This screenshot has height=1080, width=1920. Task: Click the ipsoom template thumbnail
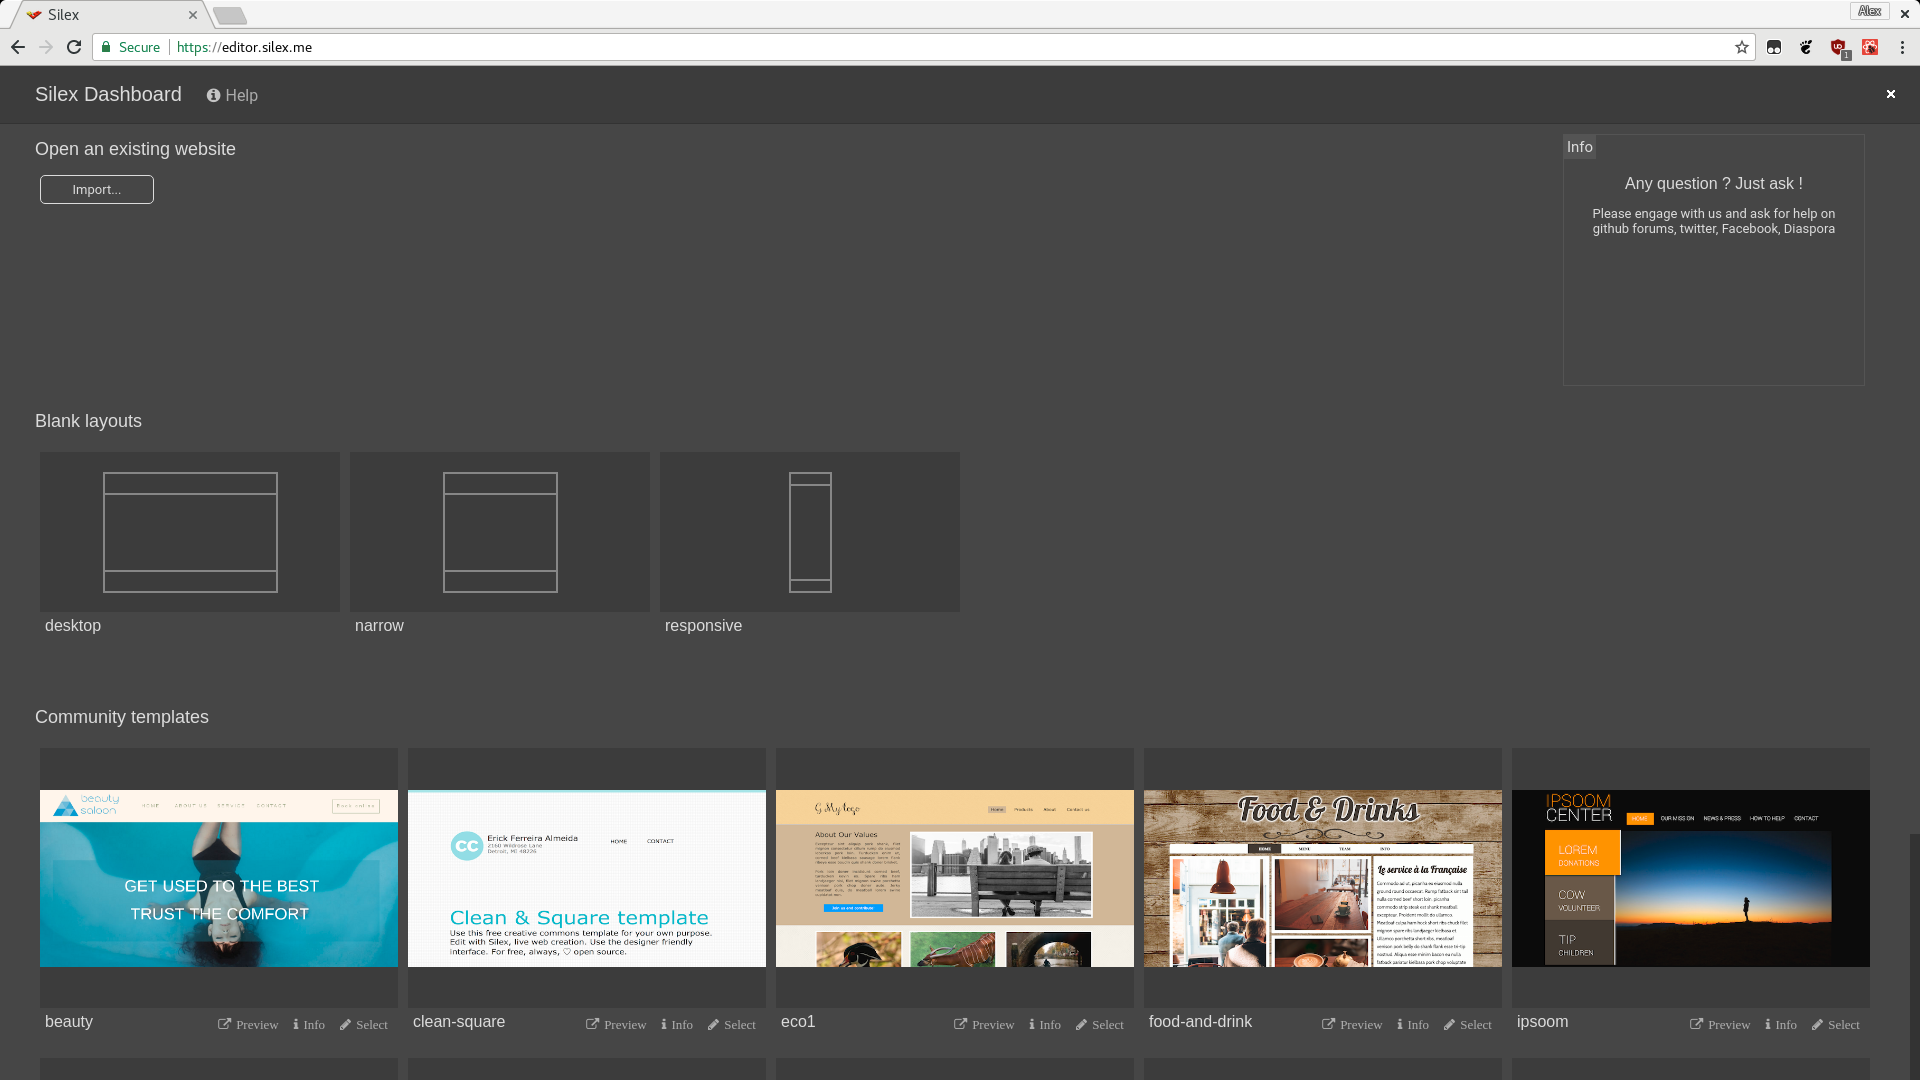[x=1691, y=878]
